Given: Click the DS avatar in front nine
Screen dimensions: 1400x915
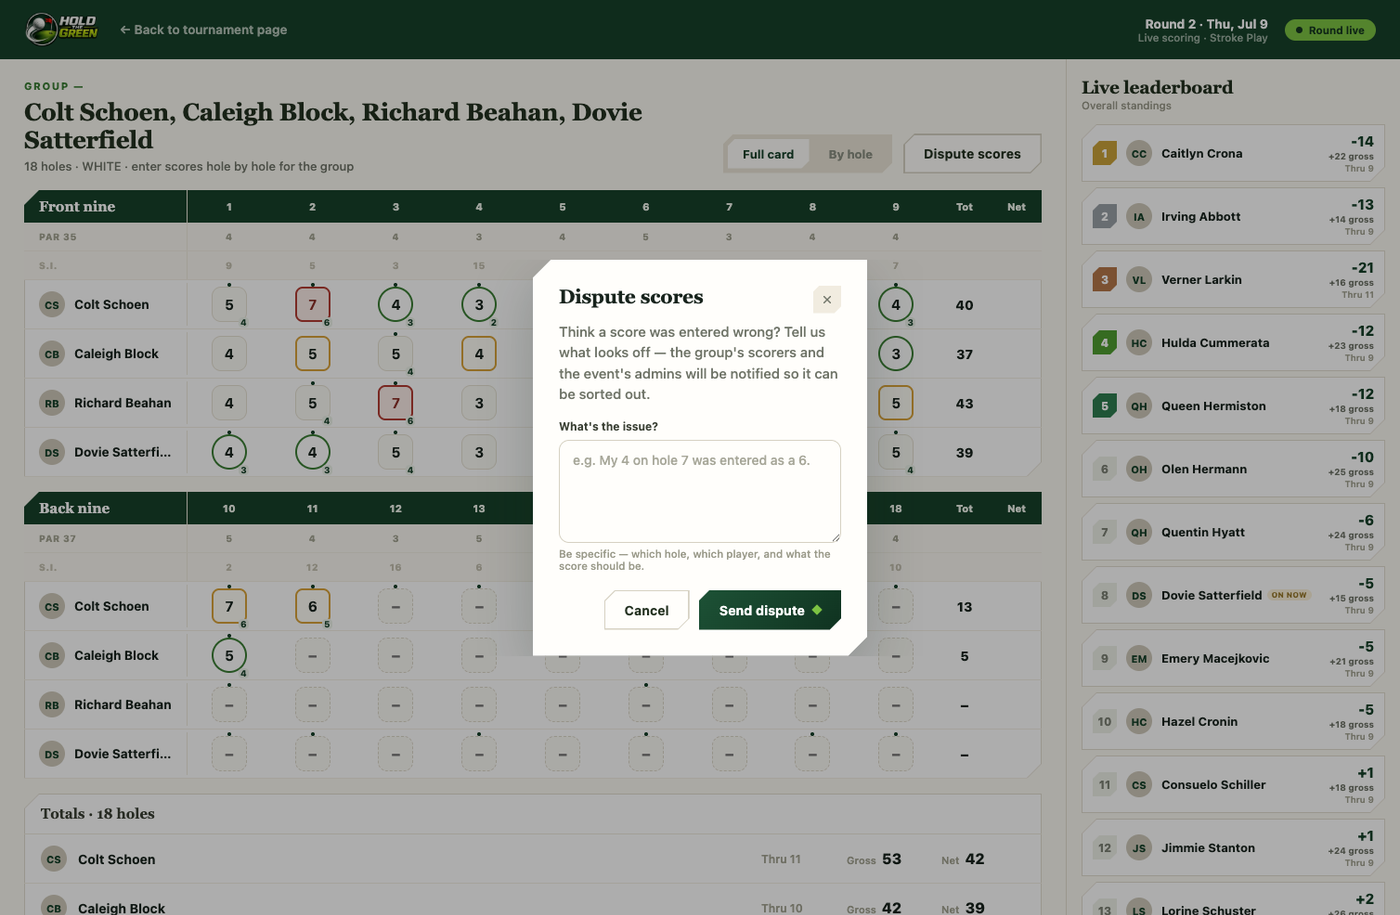Looking at the screenshot, I should tap(52, 452).
